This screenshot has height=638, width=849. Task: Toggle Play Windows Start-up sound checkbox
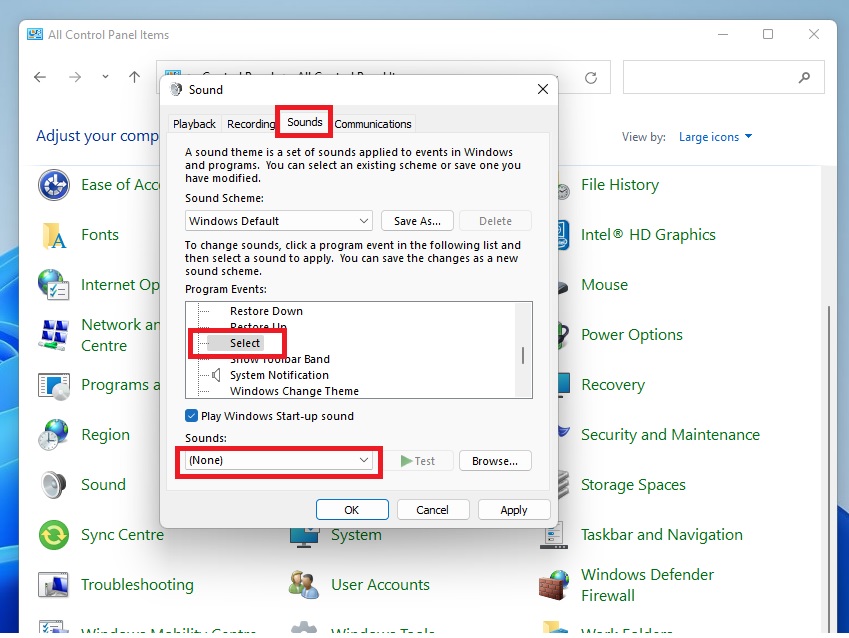pyautogui.click(x=192, y=416)
